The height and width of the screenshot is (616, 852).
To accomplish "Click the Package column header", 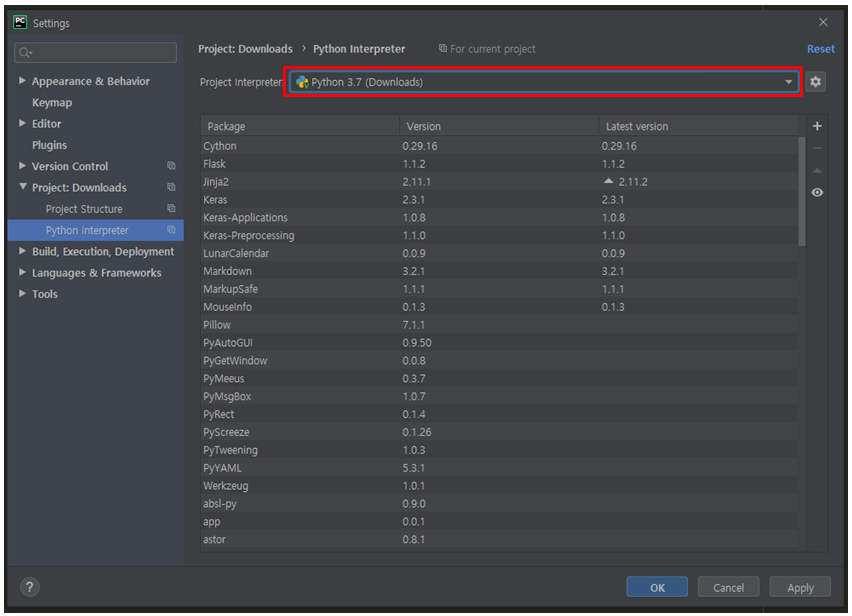I will [300, 126].
